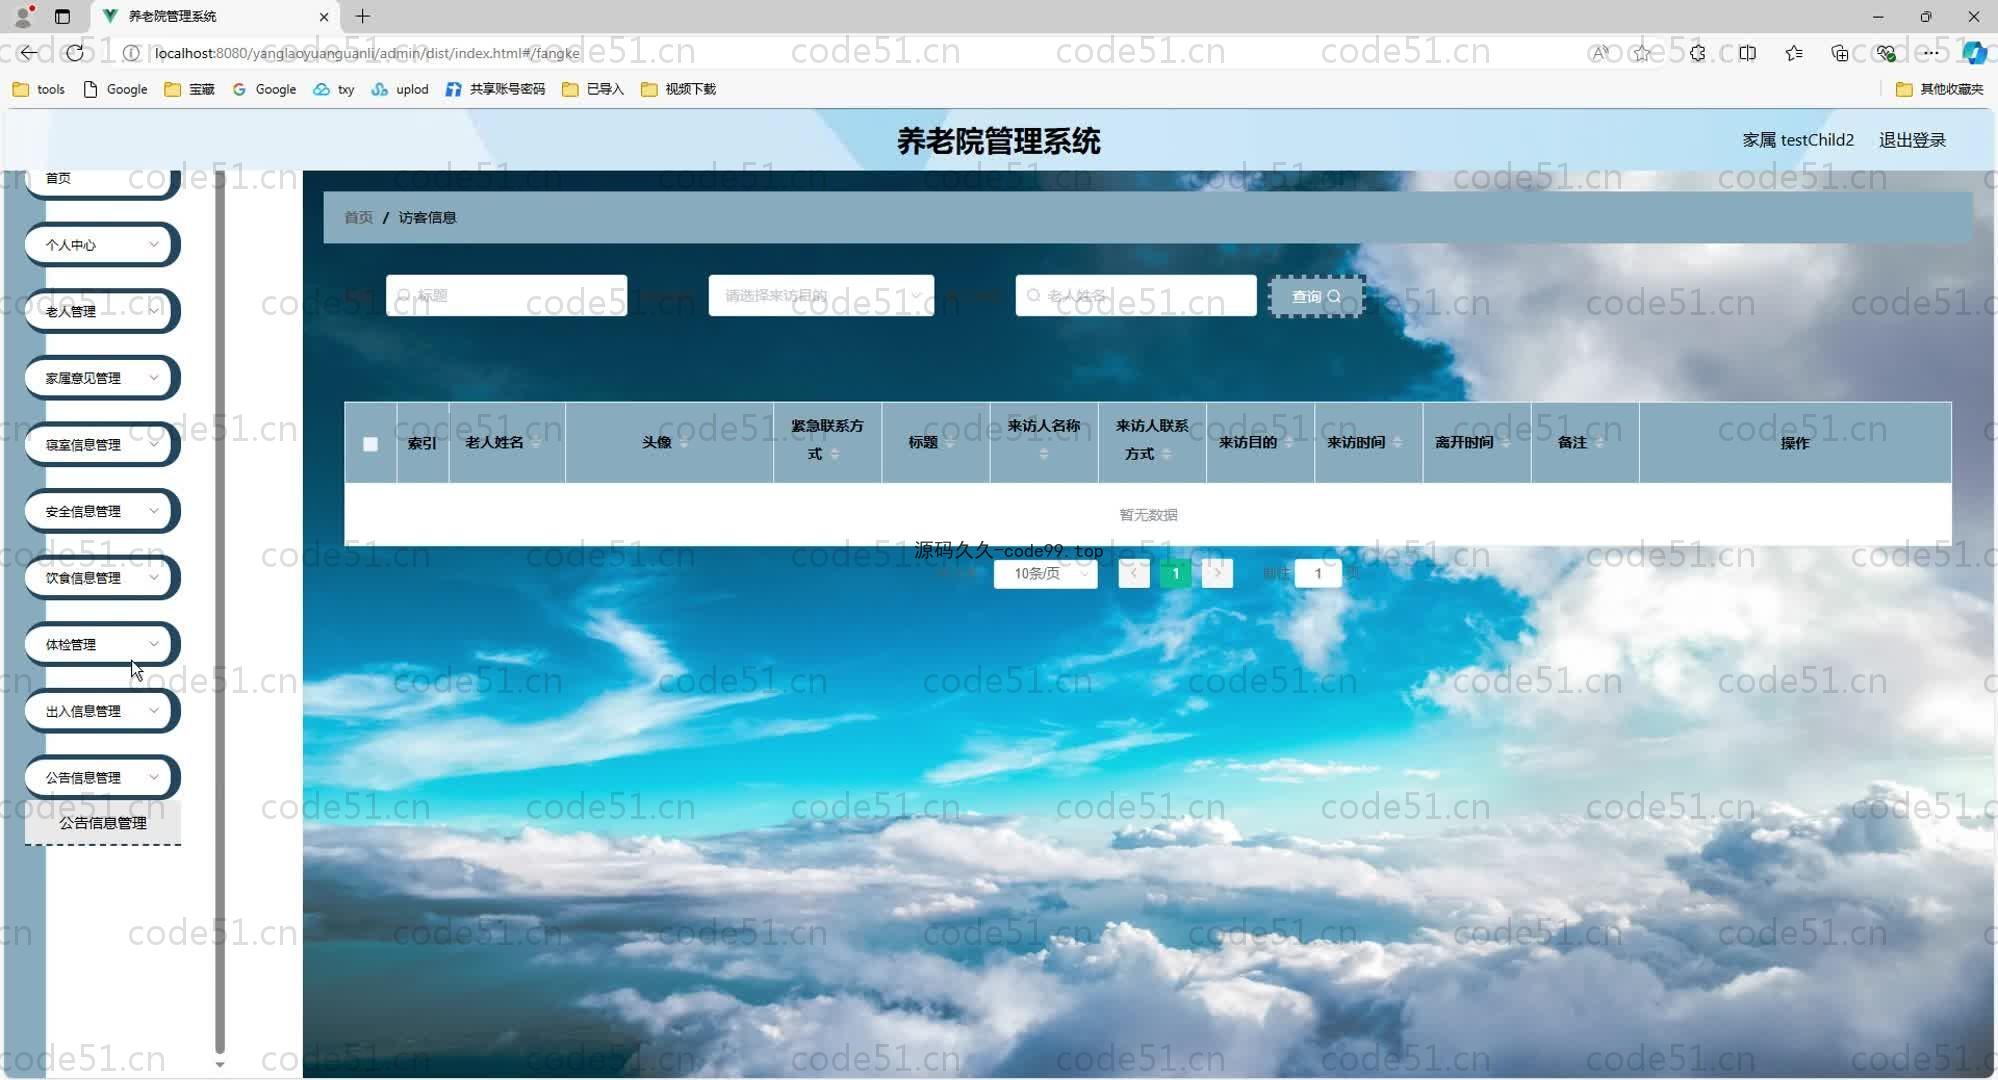Open the 10条/页 page size dropdown
The image size is (1998, 1080).
point(1045,574)
